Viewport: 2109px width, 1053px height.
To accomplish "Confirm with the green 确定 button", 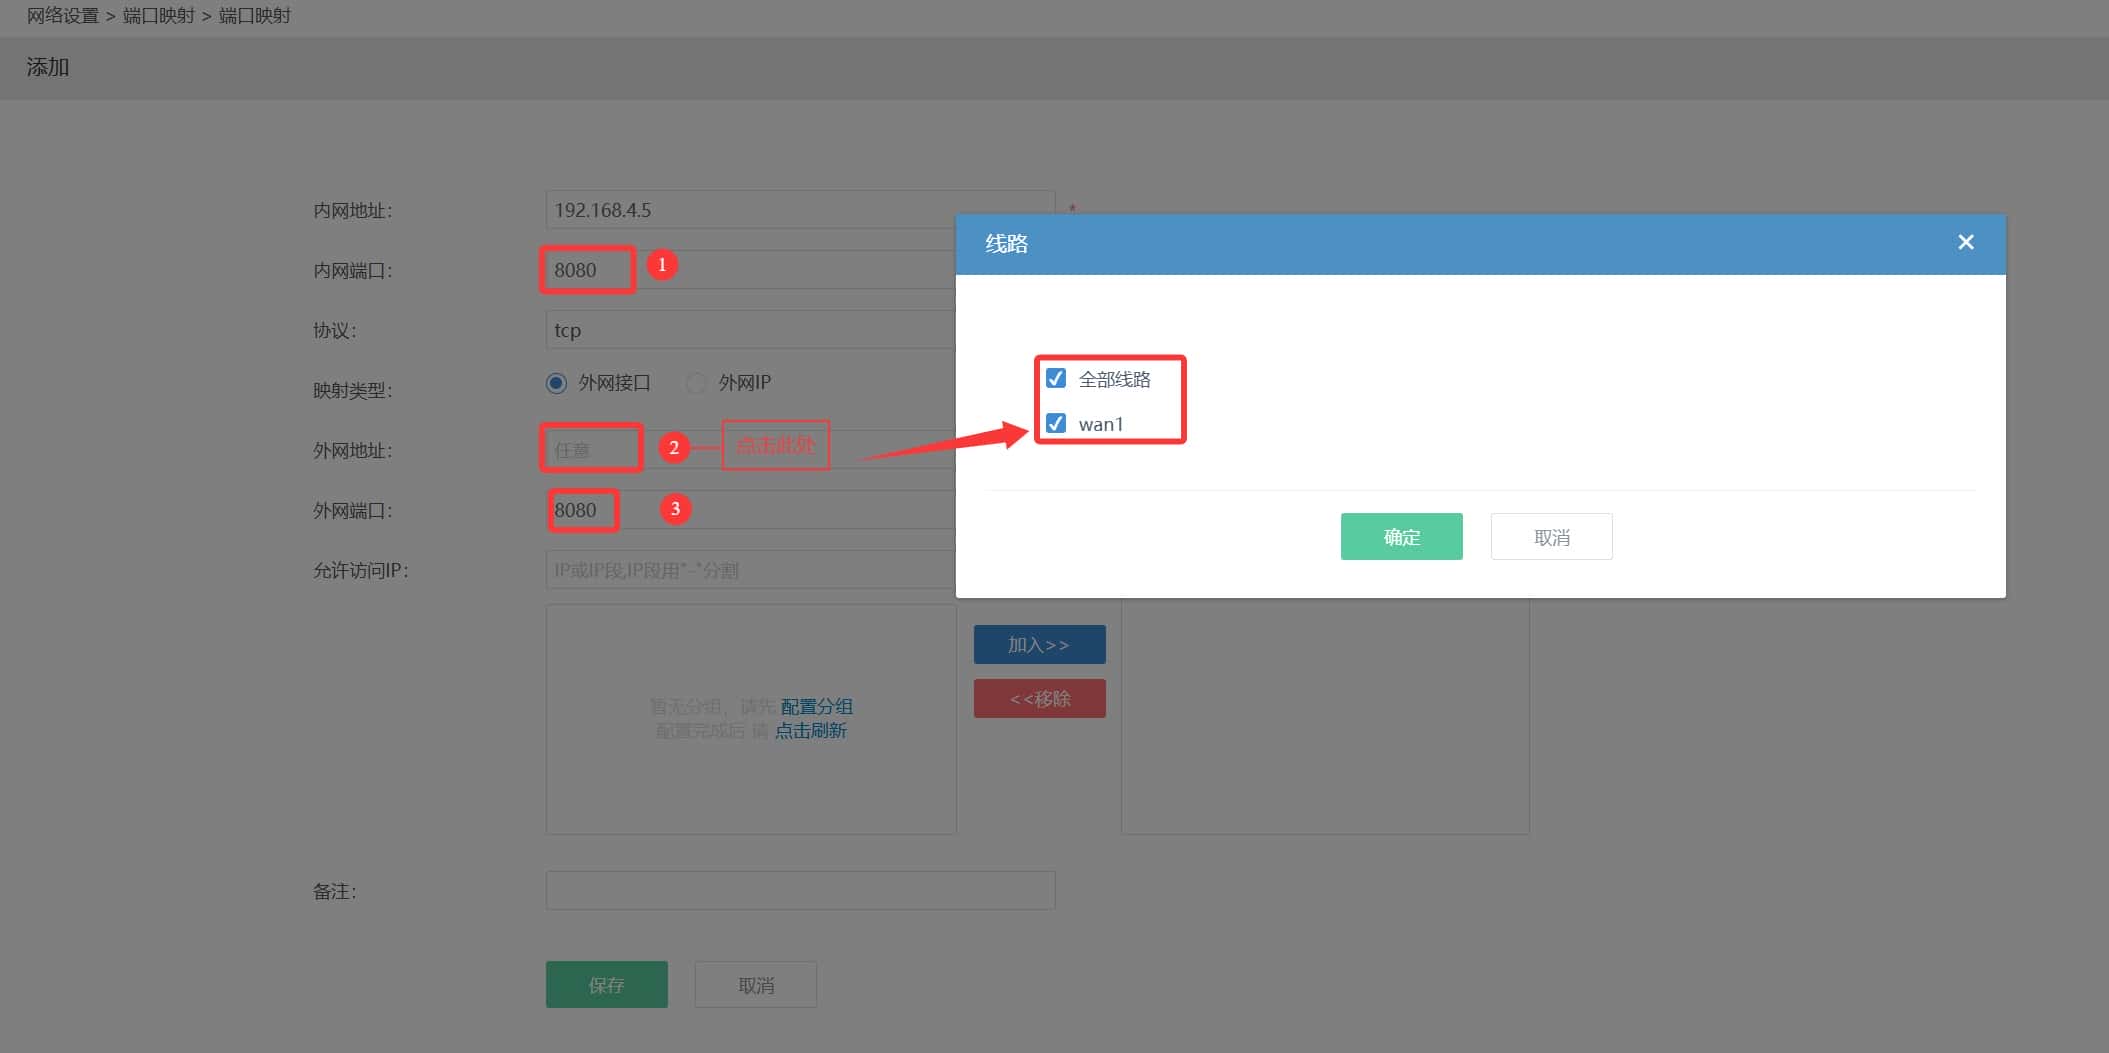I will tap(1401, 537).
